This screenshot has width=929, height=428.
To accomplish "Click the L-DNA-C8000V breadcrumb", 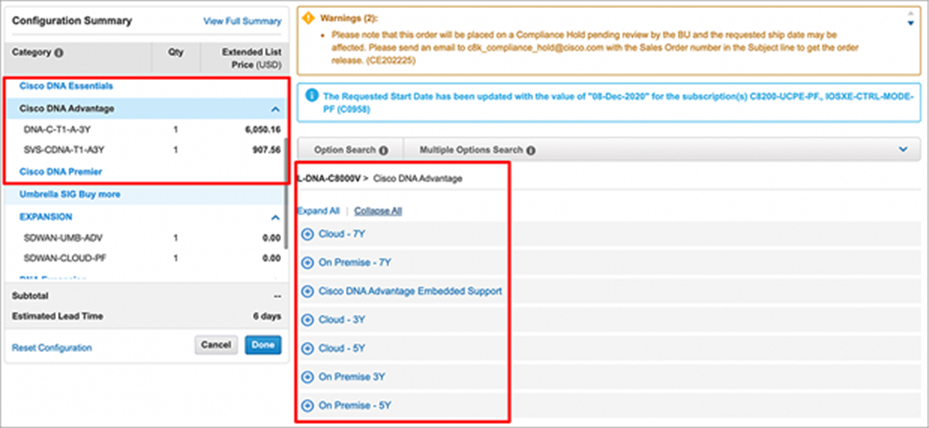I will [329, 179].
